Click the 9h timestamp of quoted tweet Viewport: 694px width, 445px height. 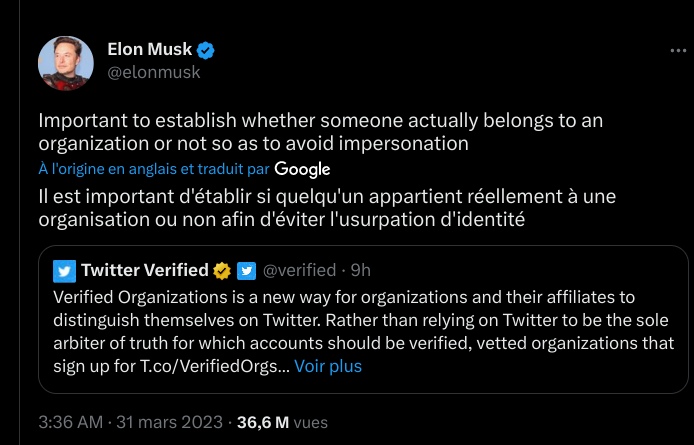(x=361, y=270)
